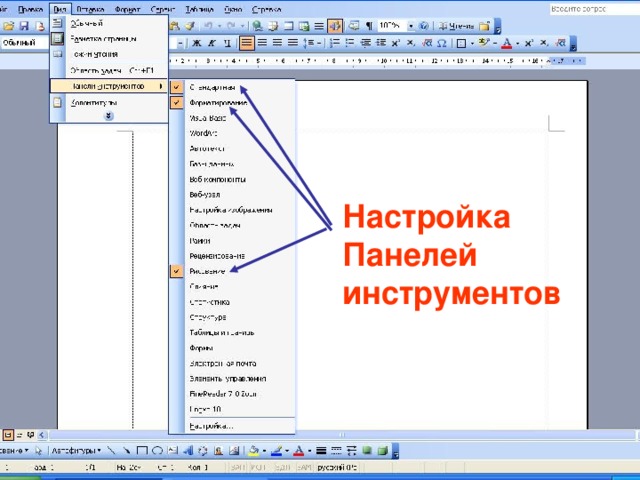Image resolution: width=640 pixels, height=480 pixels.
Task: Click the Save diskette icon
Action: [x=24, y=26]
